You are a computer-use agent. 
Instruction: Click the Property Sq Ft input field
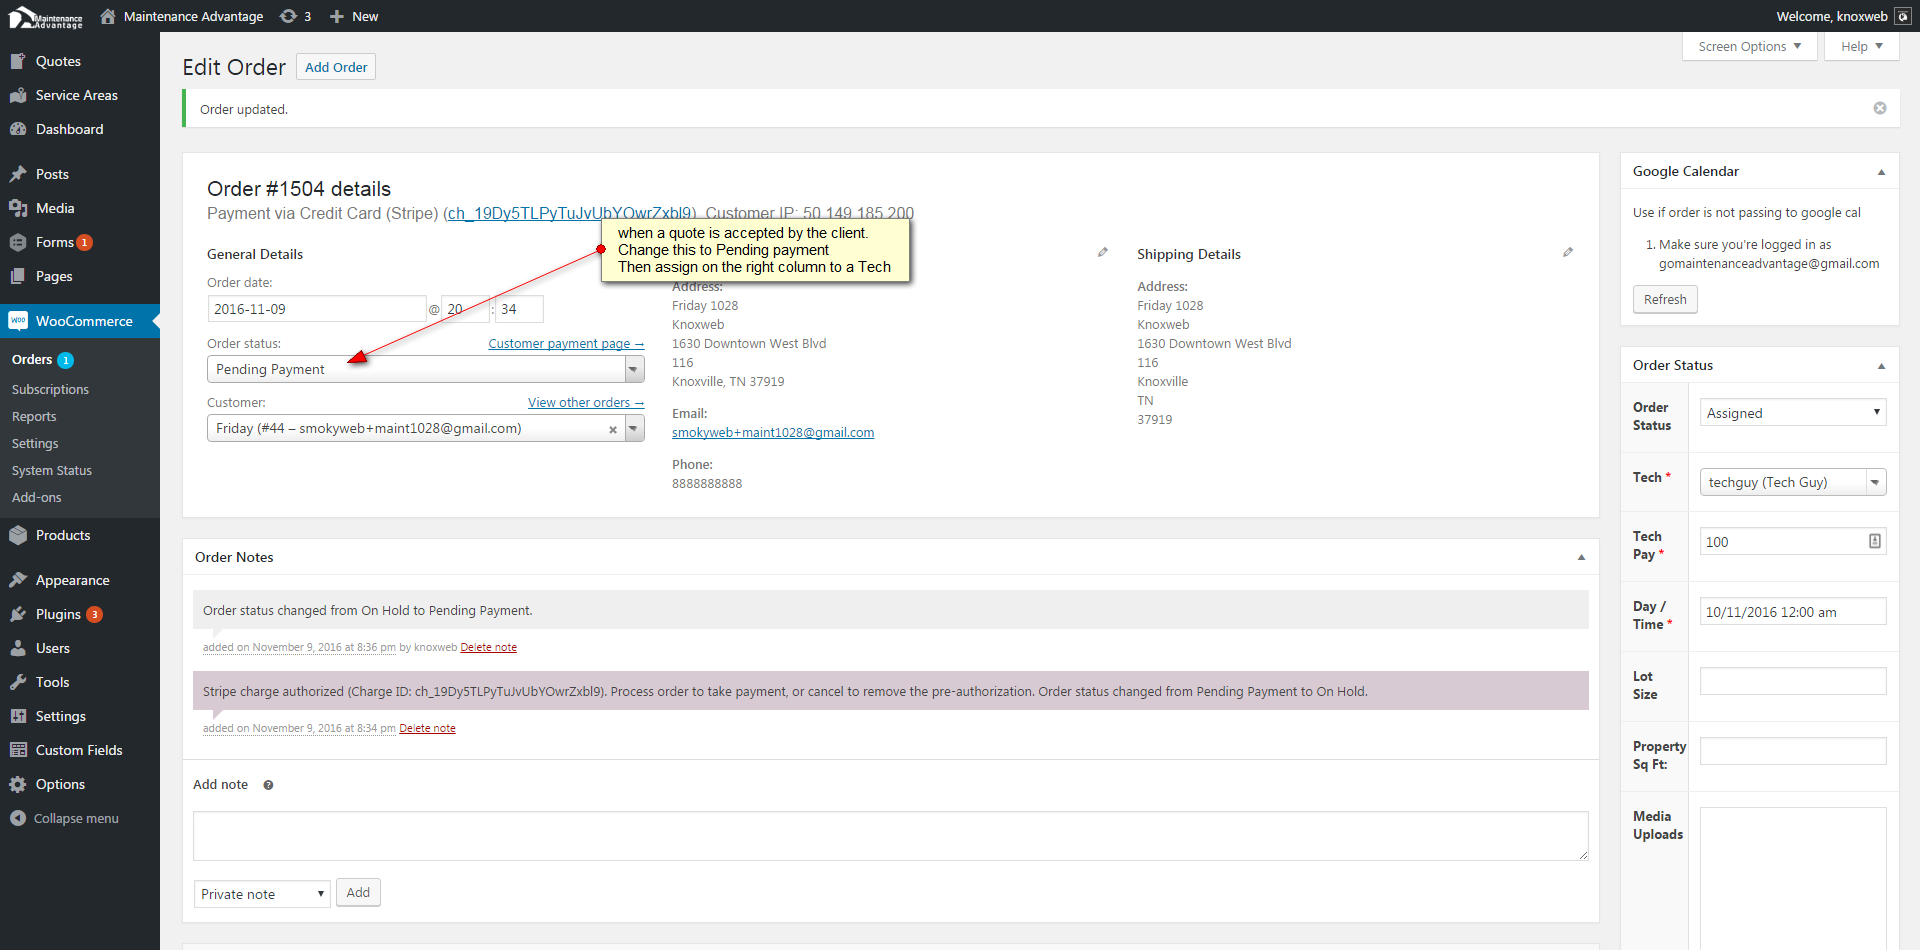pos(1793,751)
